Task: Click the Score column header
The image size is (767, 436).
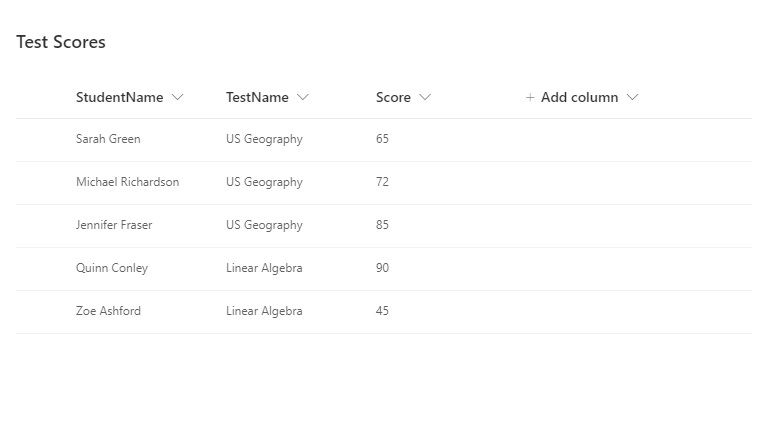Action: coord(393,97)
